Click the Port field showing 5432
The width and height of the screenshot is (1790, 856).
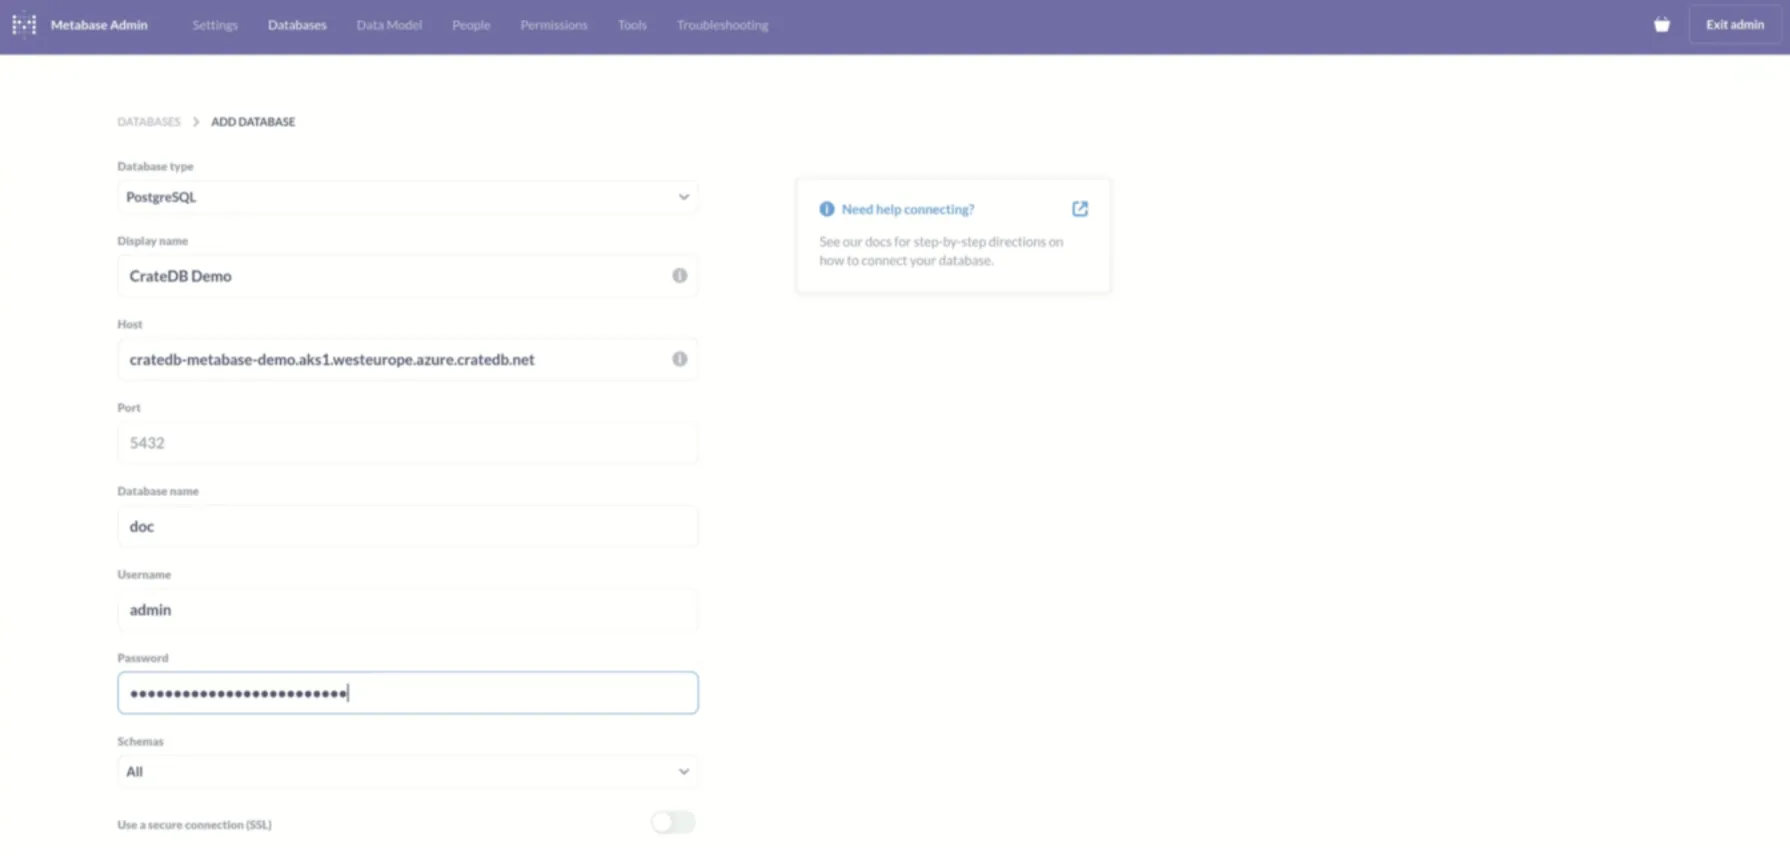coord(408,443)
